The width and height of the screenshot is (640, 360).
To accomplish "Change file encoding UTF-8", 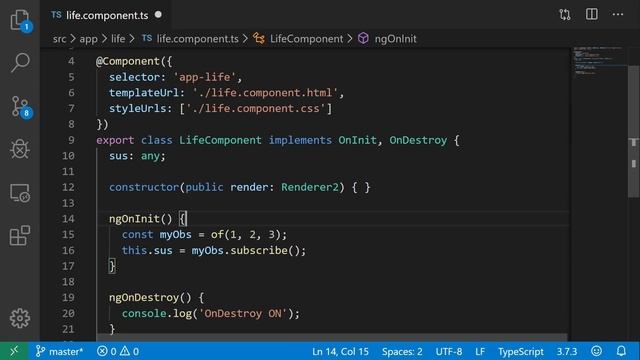I will pyautogui.click(x=449, y=351).
